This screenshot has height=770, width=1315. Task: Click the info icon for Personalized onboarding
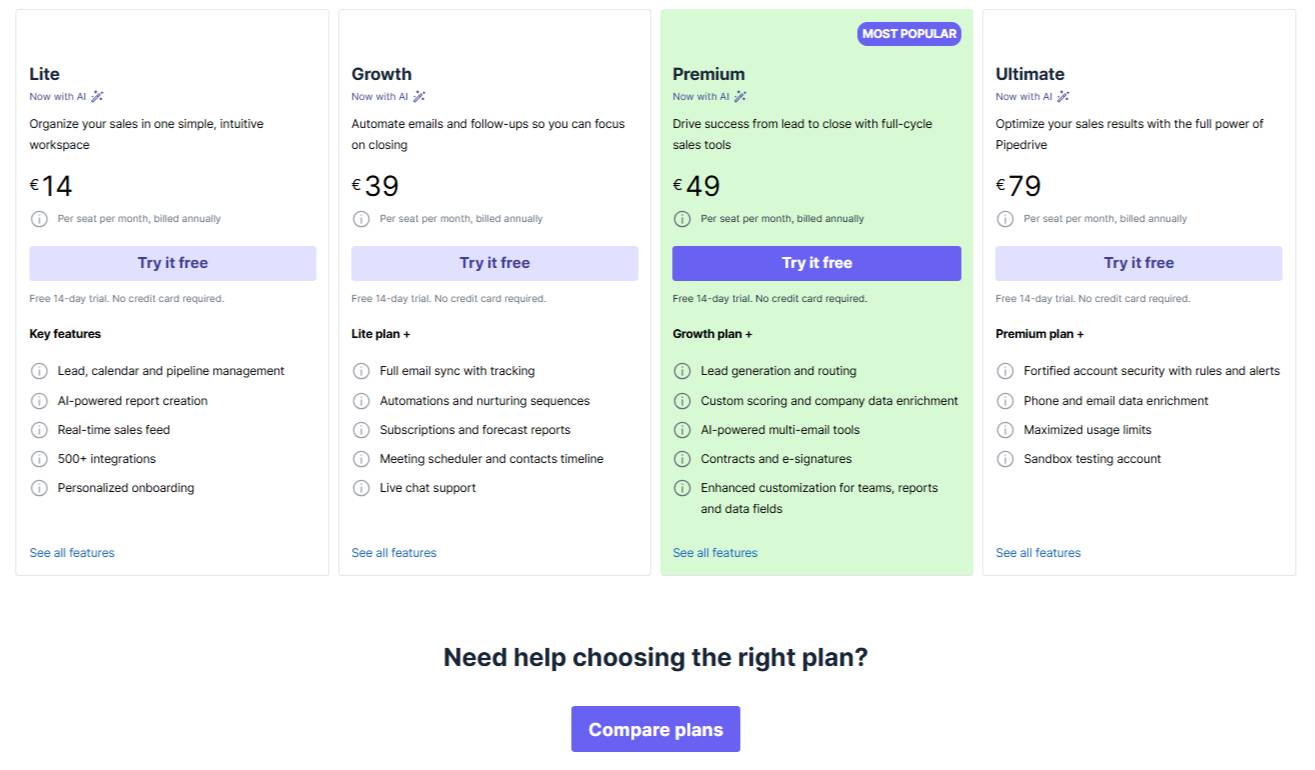[39, 488]
